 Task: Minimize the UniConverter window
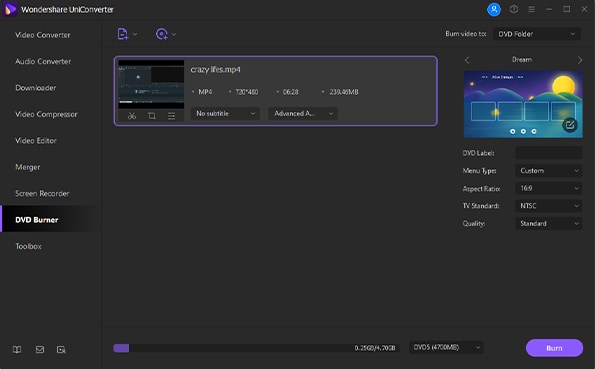coord(549,9)
